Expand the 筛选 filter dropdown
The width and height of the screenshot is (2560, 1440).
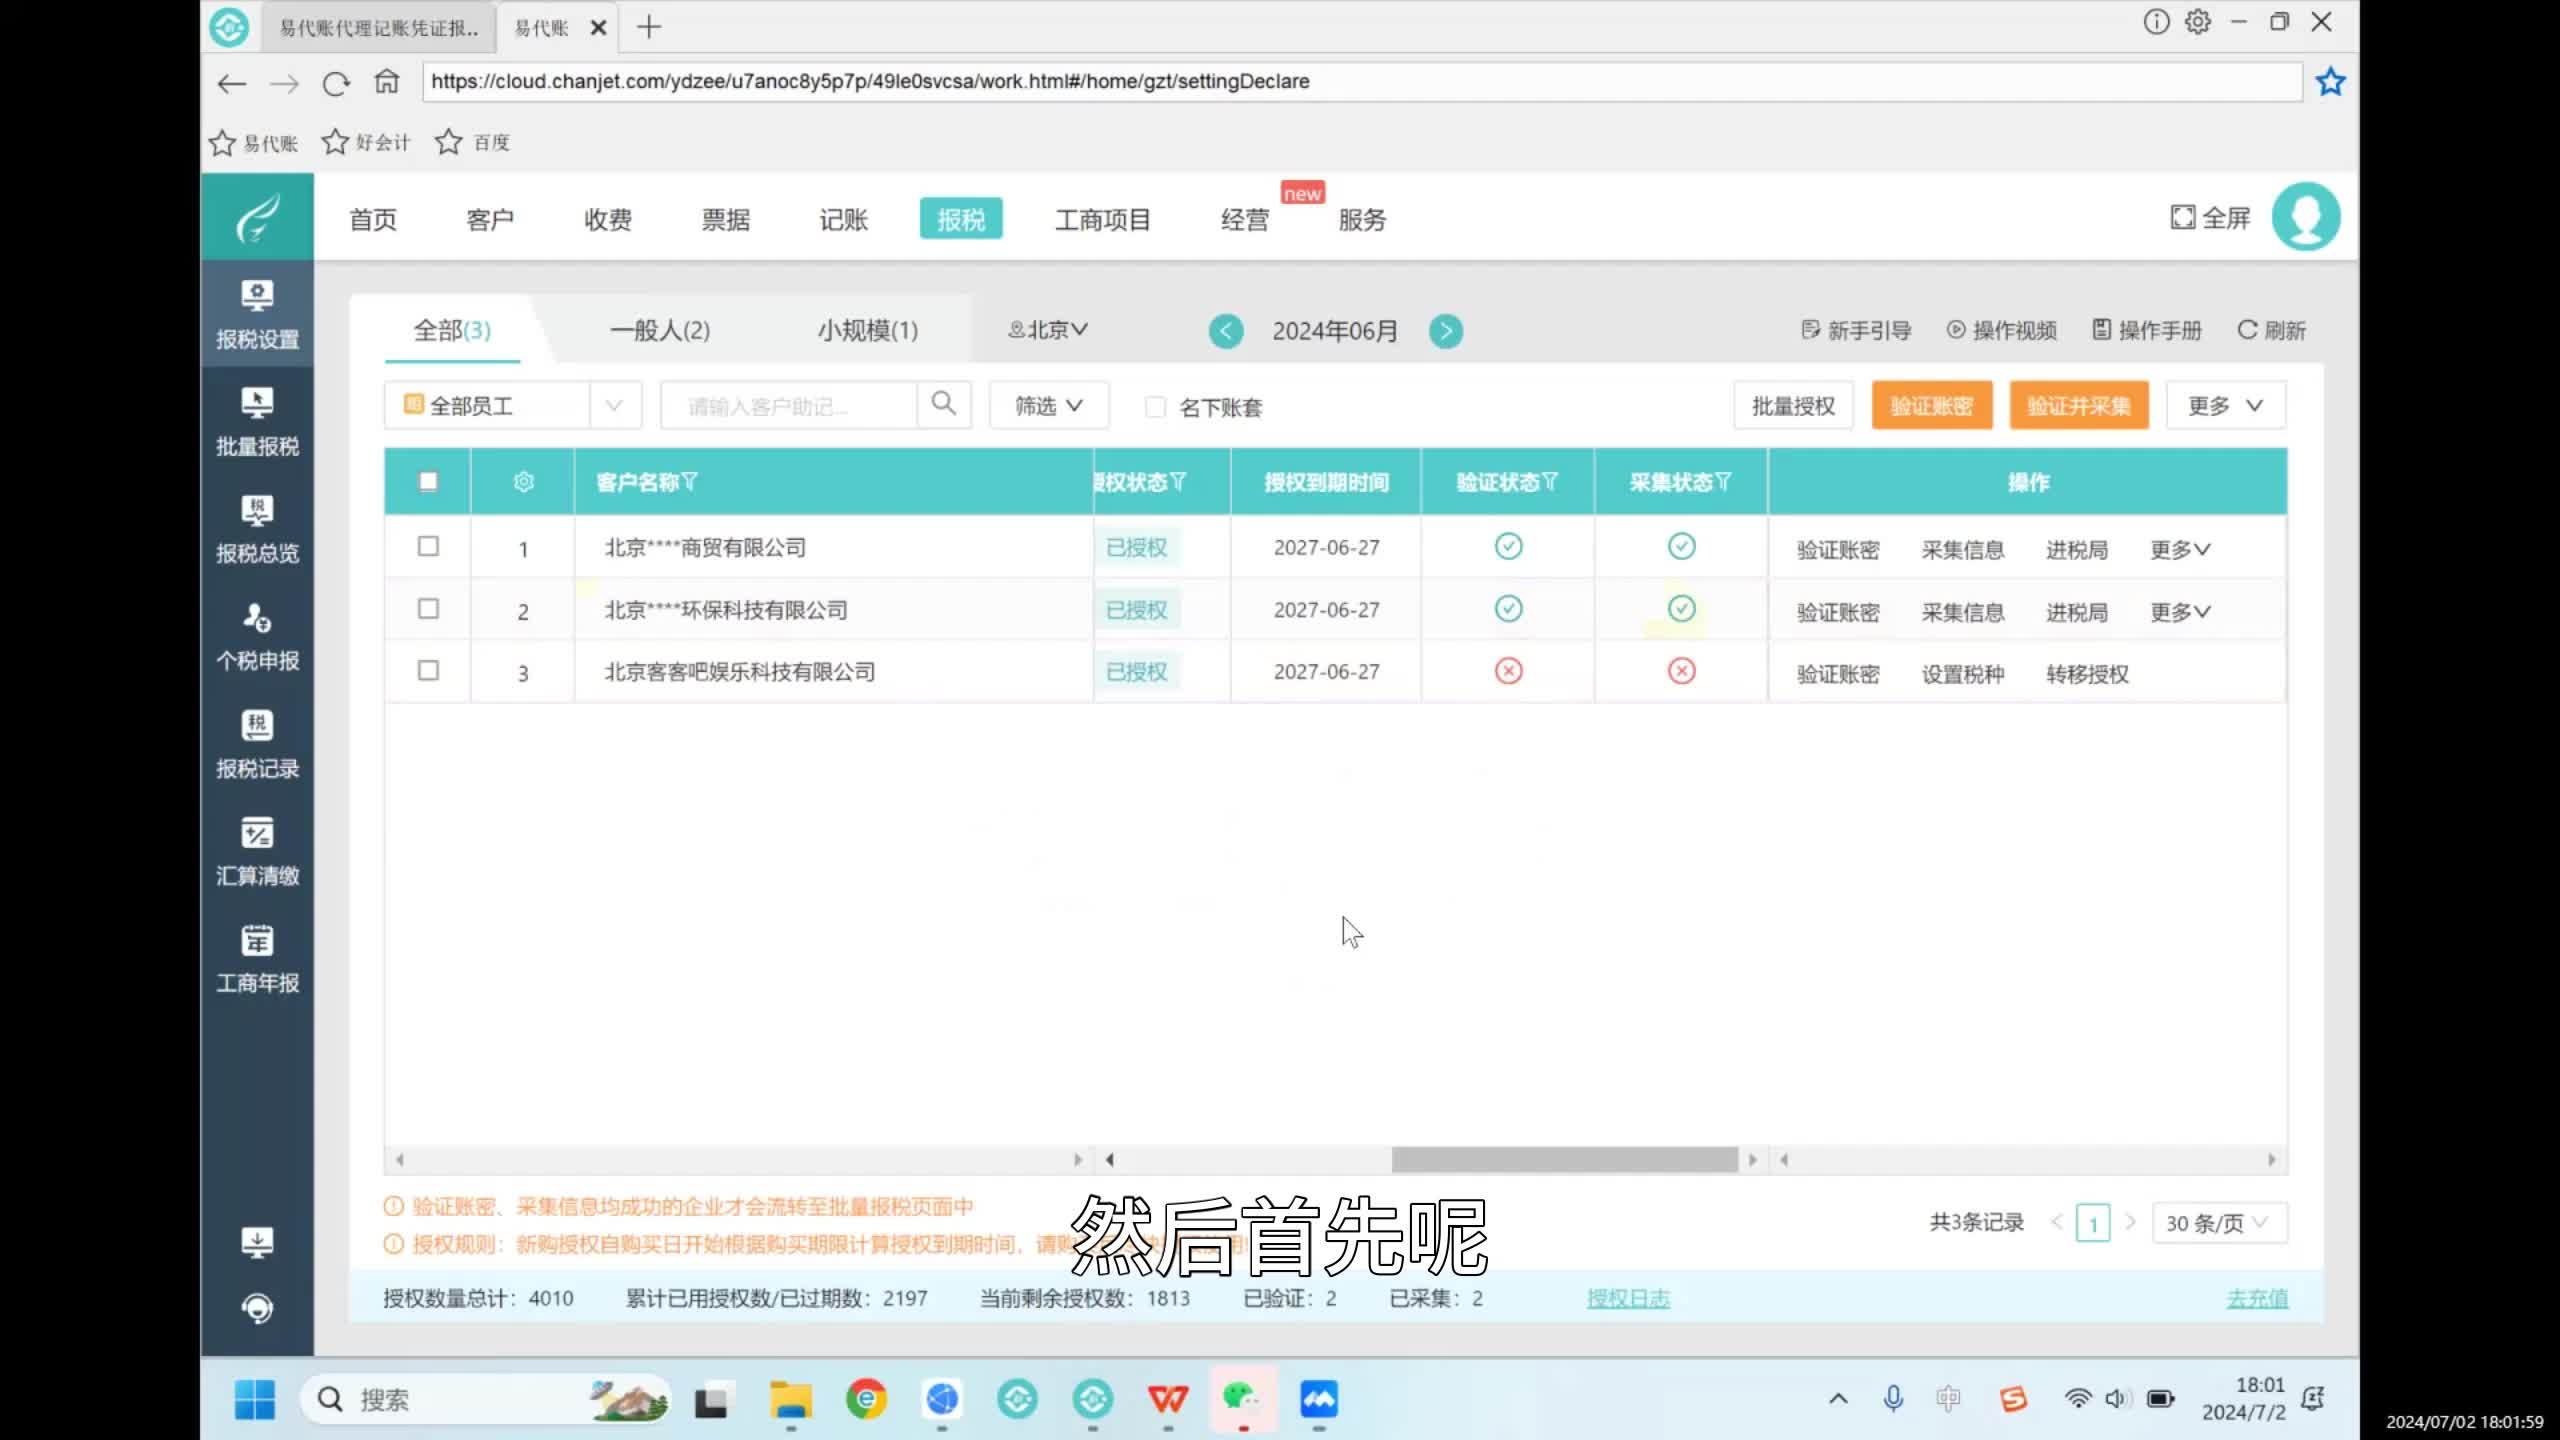click(1047, 405)
